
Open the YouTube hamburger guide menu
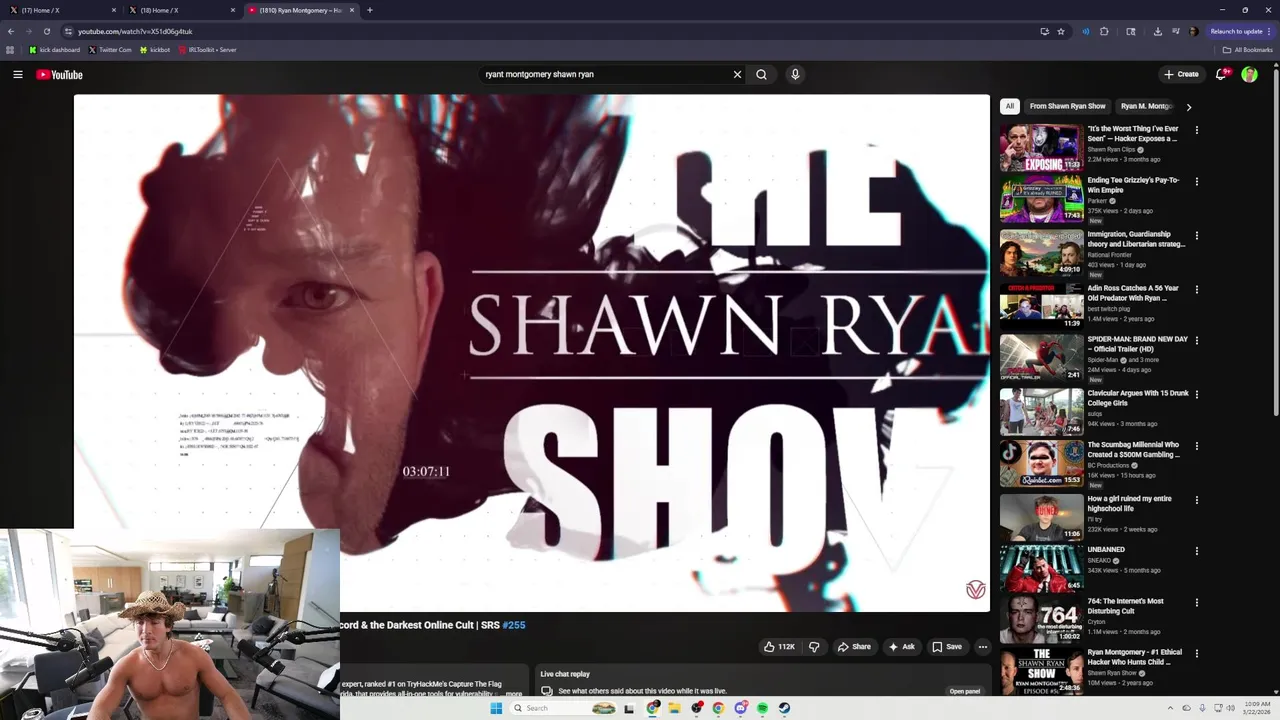17,74
